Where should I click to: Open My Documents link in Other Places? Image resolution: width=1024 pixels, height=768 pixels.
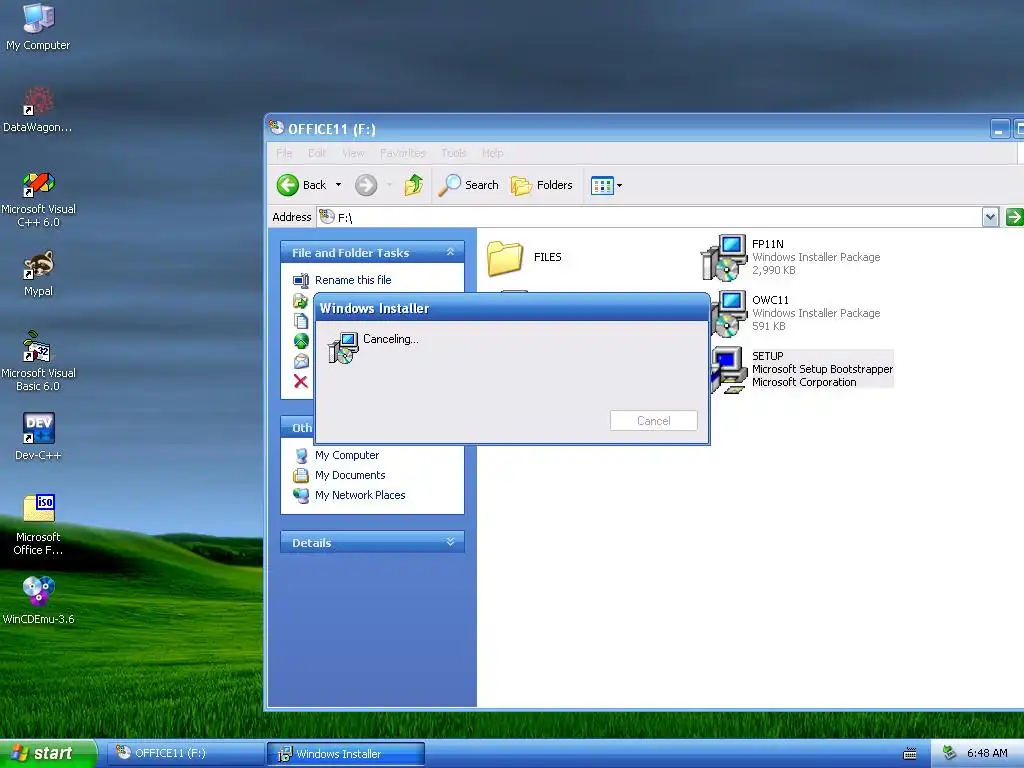pyautogui.click(x=350, y=475)
